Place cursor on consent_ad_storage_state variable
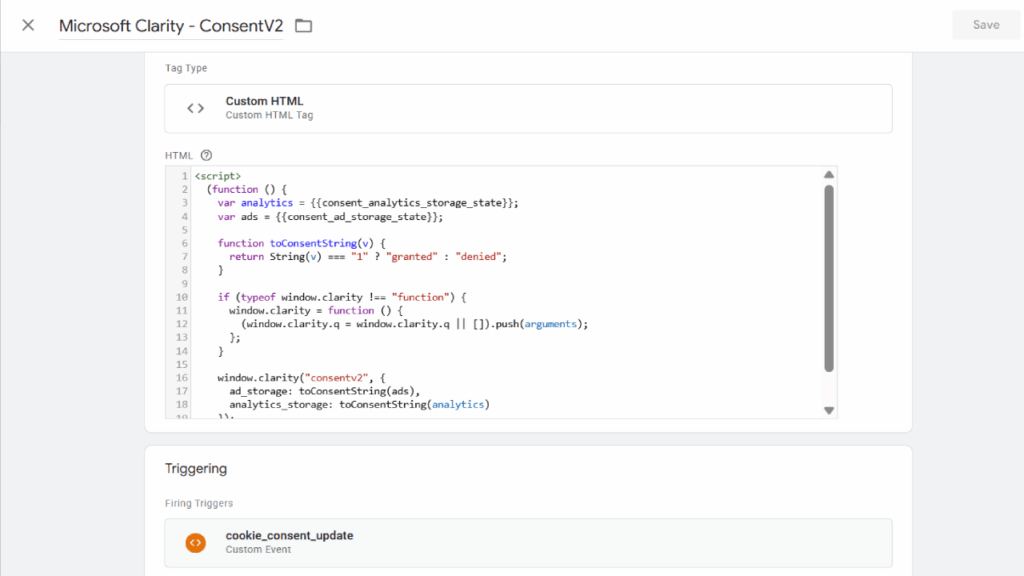Viewport: 1024px width, 576px height. 357,217
